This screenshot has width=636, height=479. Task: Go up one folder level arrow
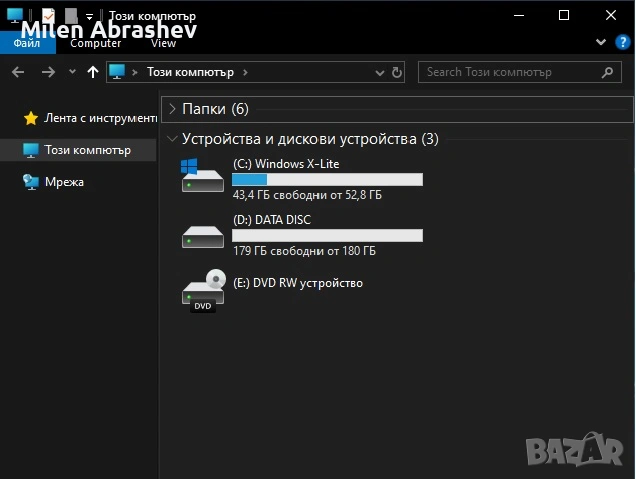[93, 72]
